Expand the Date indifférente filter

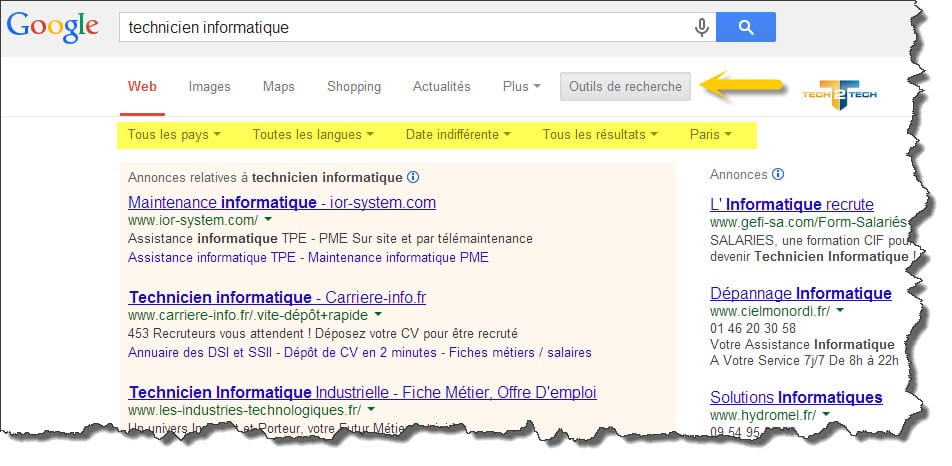(x=458, y=135)
